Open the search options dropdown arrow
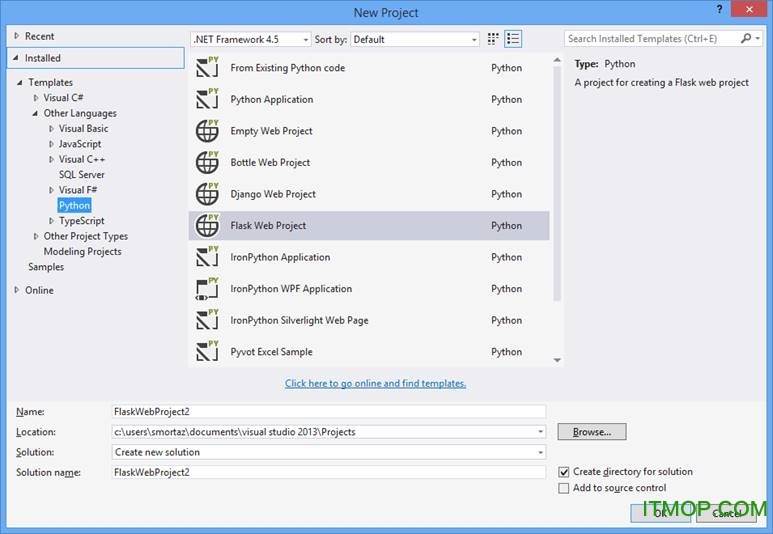 pos(758,38)
